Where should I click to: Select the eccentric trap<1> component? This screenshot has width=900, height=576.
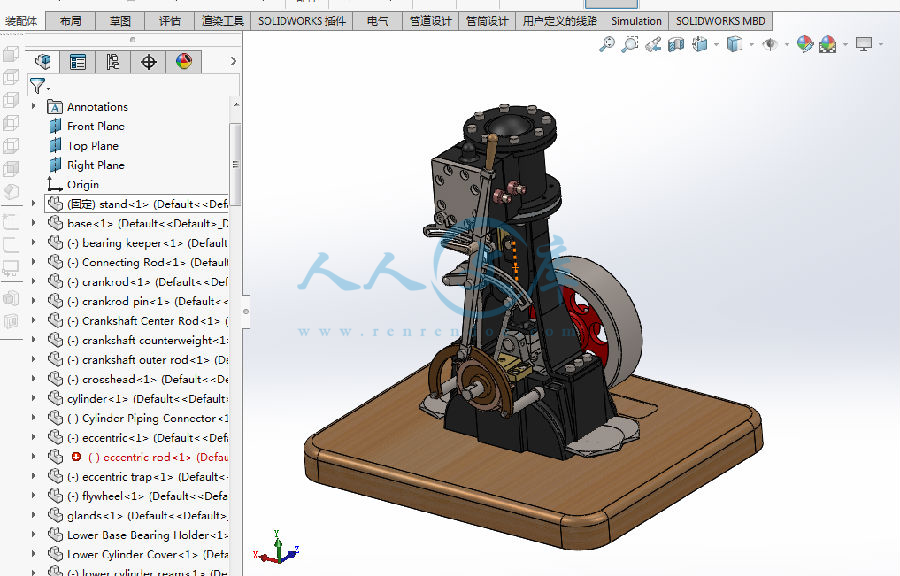(x=137, y=476)
